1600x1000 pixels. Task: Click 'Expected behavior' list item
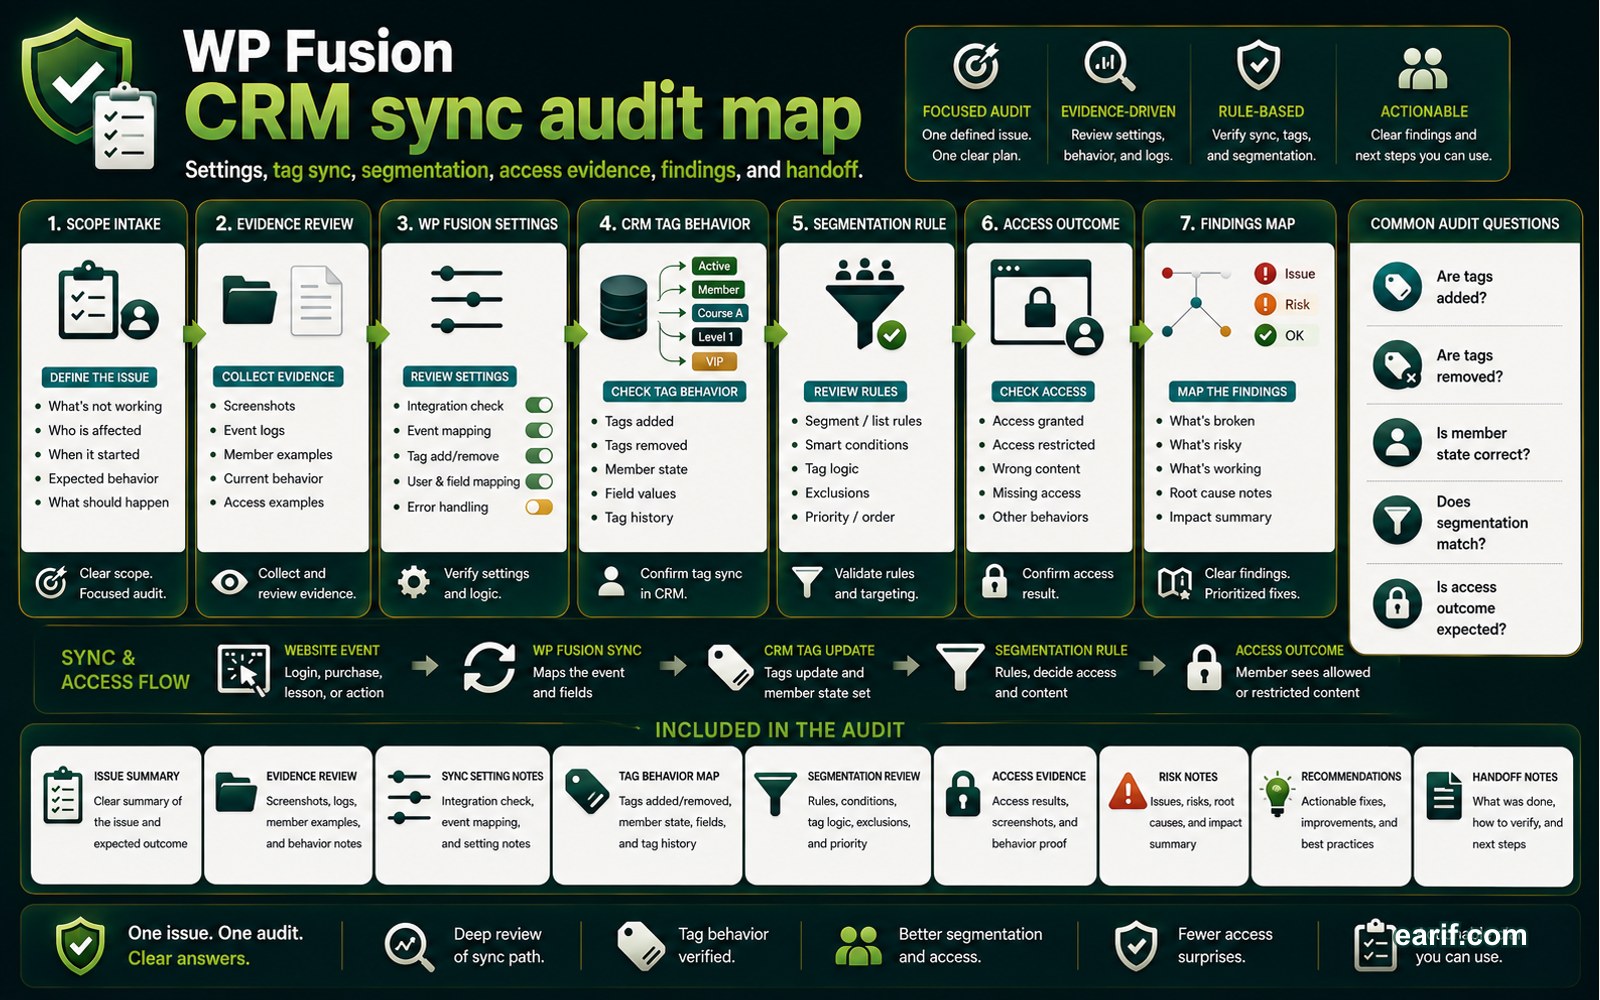coord(103,479)
